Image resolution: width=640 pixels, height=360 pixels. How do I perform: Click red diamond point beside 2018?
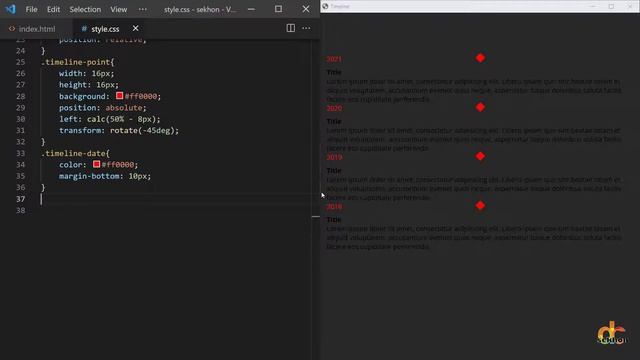click(480, 205)
